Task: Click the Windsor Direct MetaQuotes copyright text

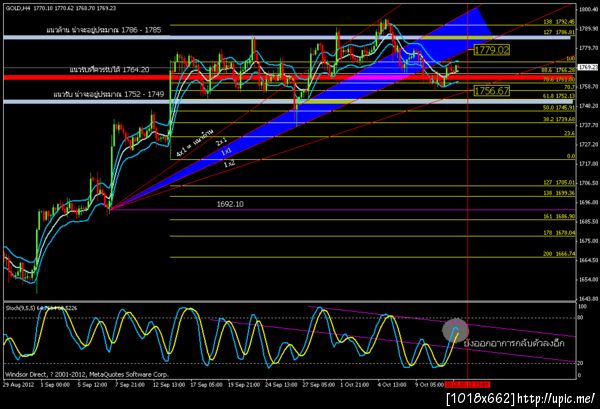Action: [86, 375]
